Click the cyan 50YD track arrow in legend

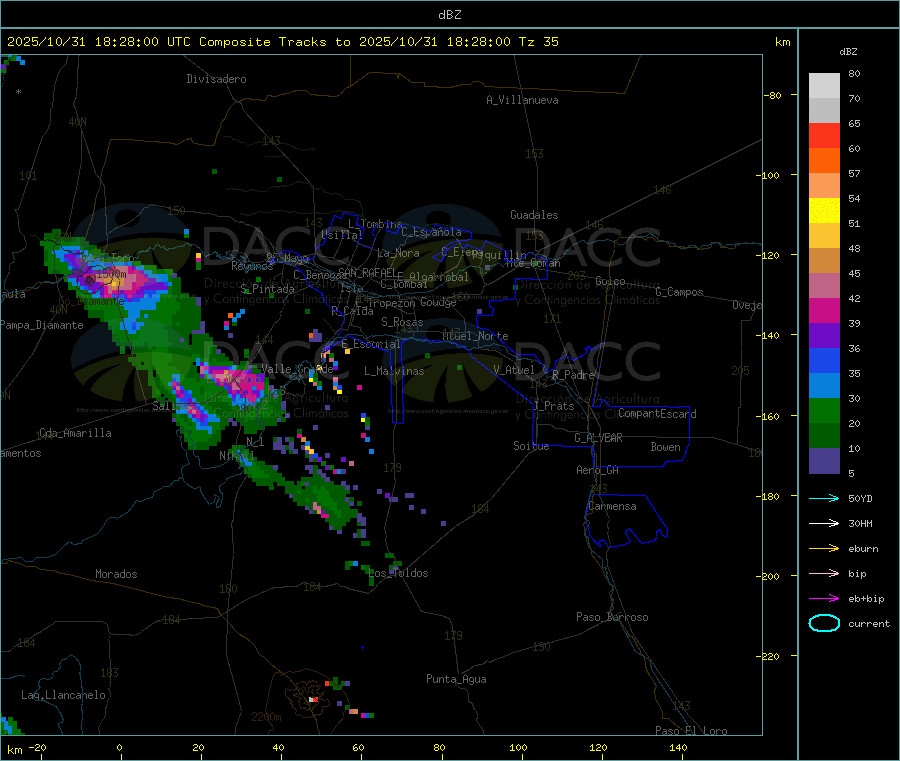(x=824, y=498)
